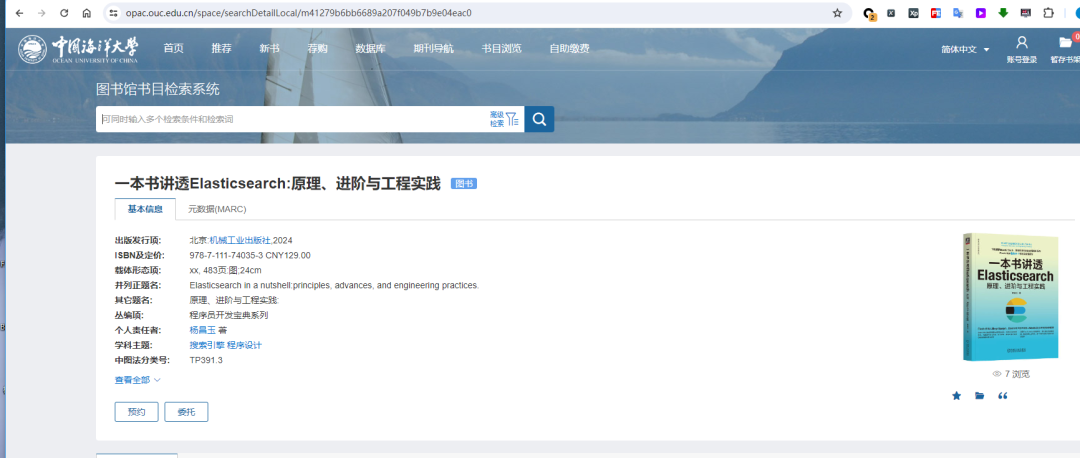Click the 委托 button
Screen dimensions: 1080x458
click(x=186, y=412)
